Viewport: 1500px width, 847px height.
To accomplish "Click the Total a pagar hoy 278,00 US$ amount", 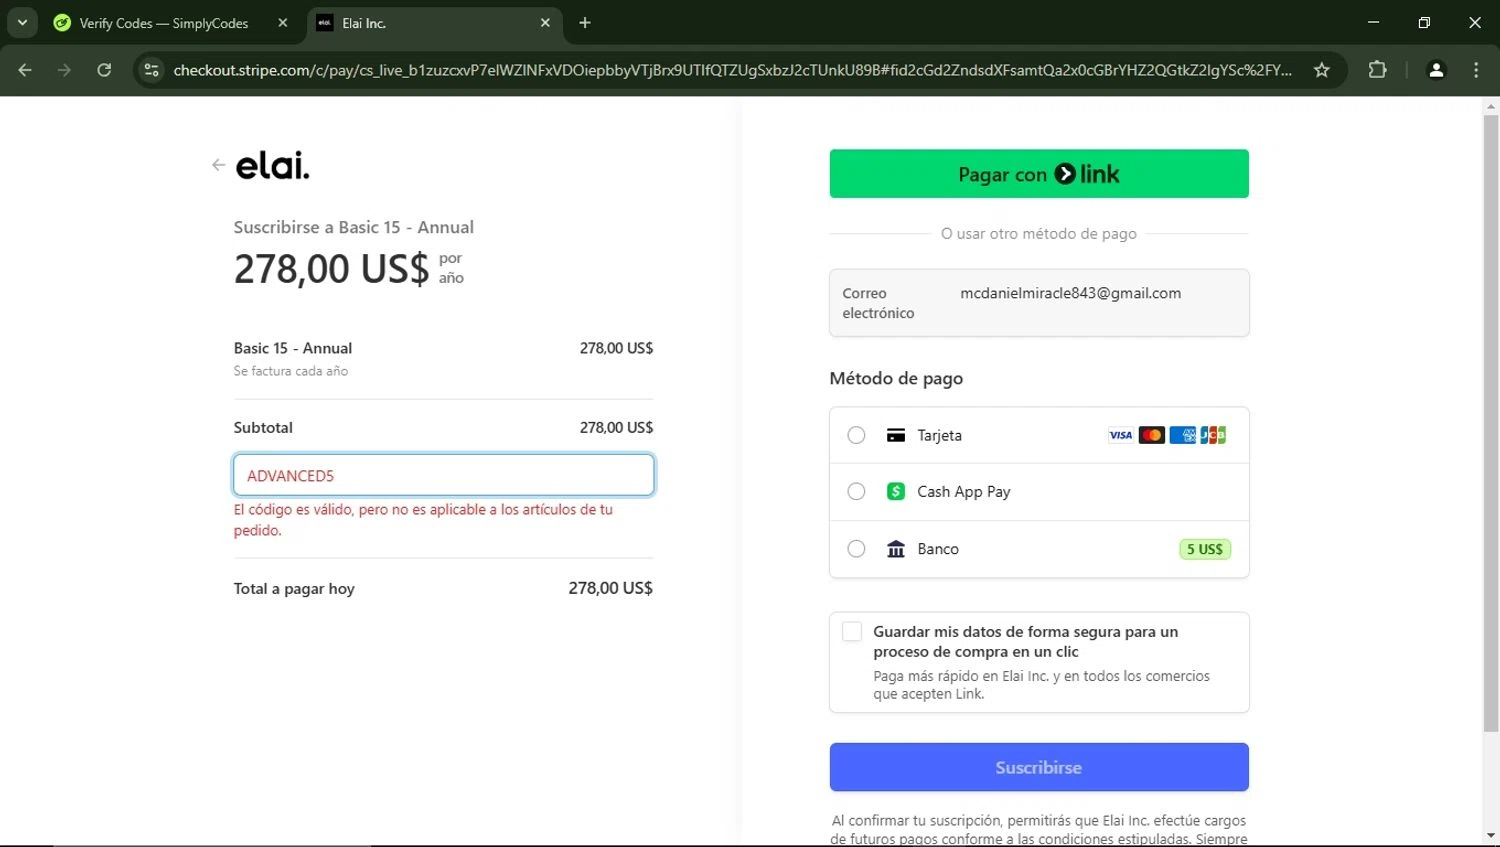I will pos(611,588).
